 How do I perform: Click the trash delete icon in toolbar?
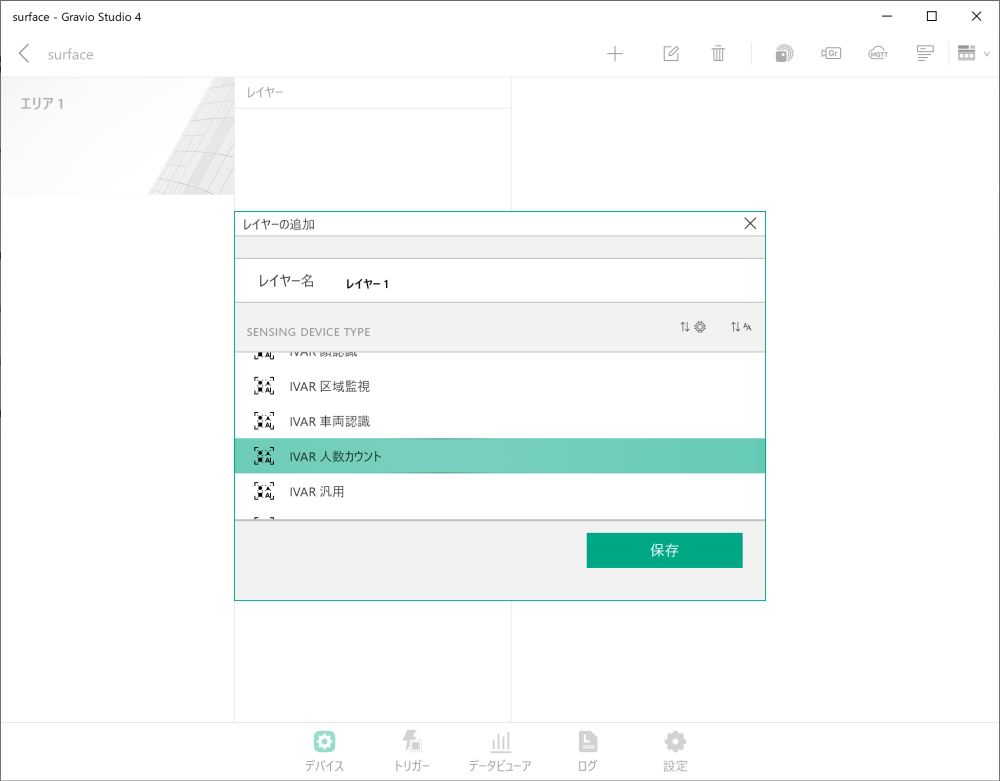pyautogui.click(x=718, y=54)
